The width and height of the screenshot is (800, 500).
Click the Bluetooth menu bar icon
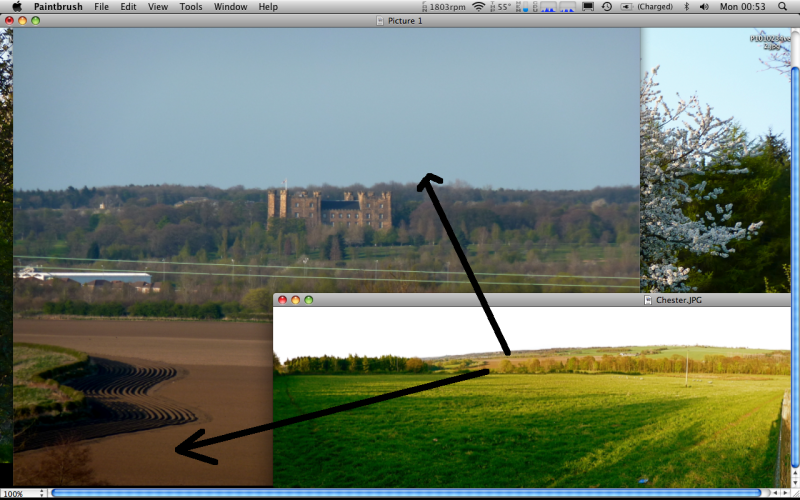(686, 7)
